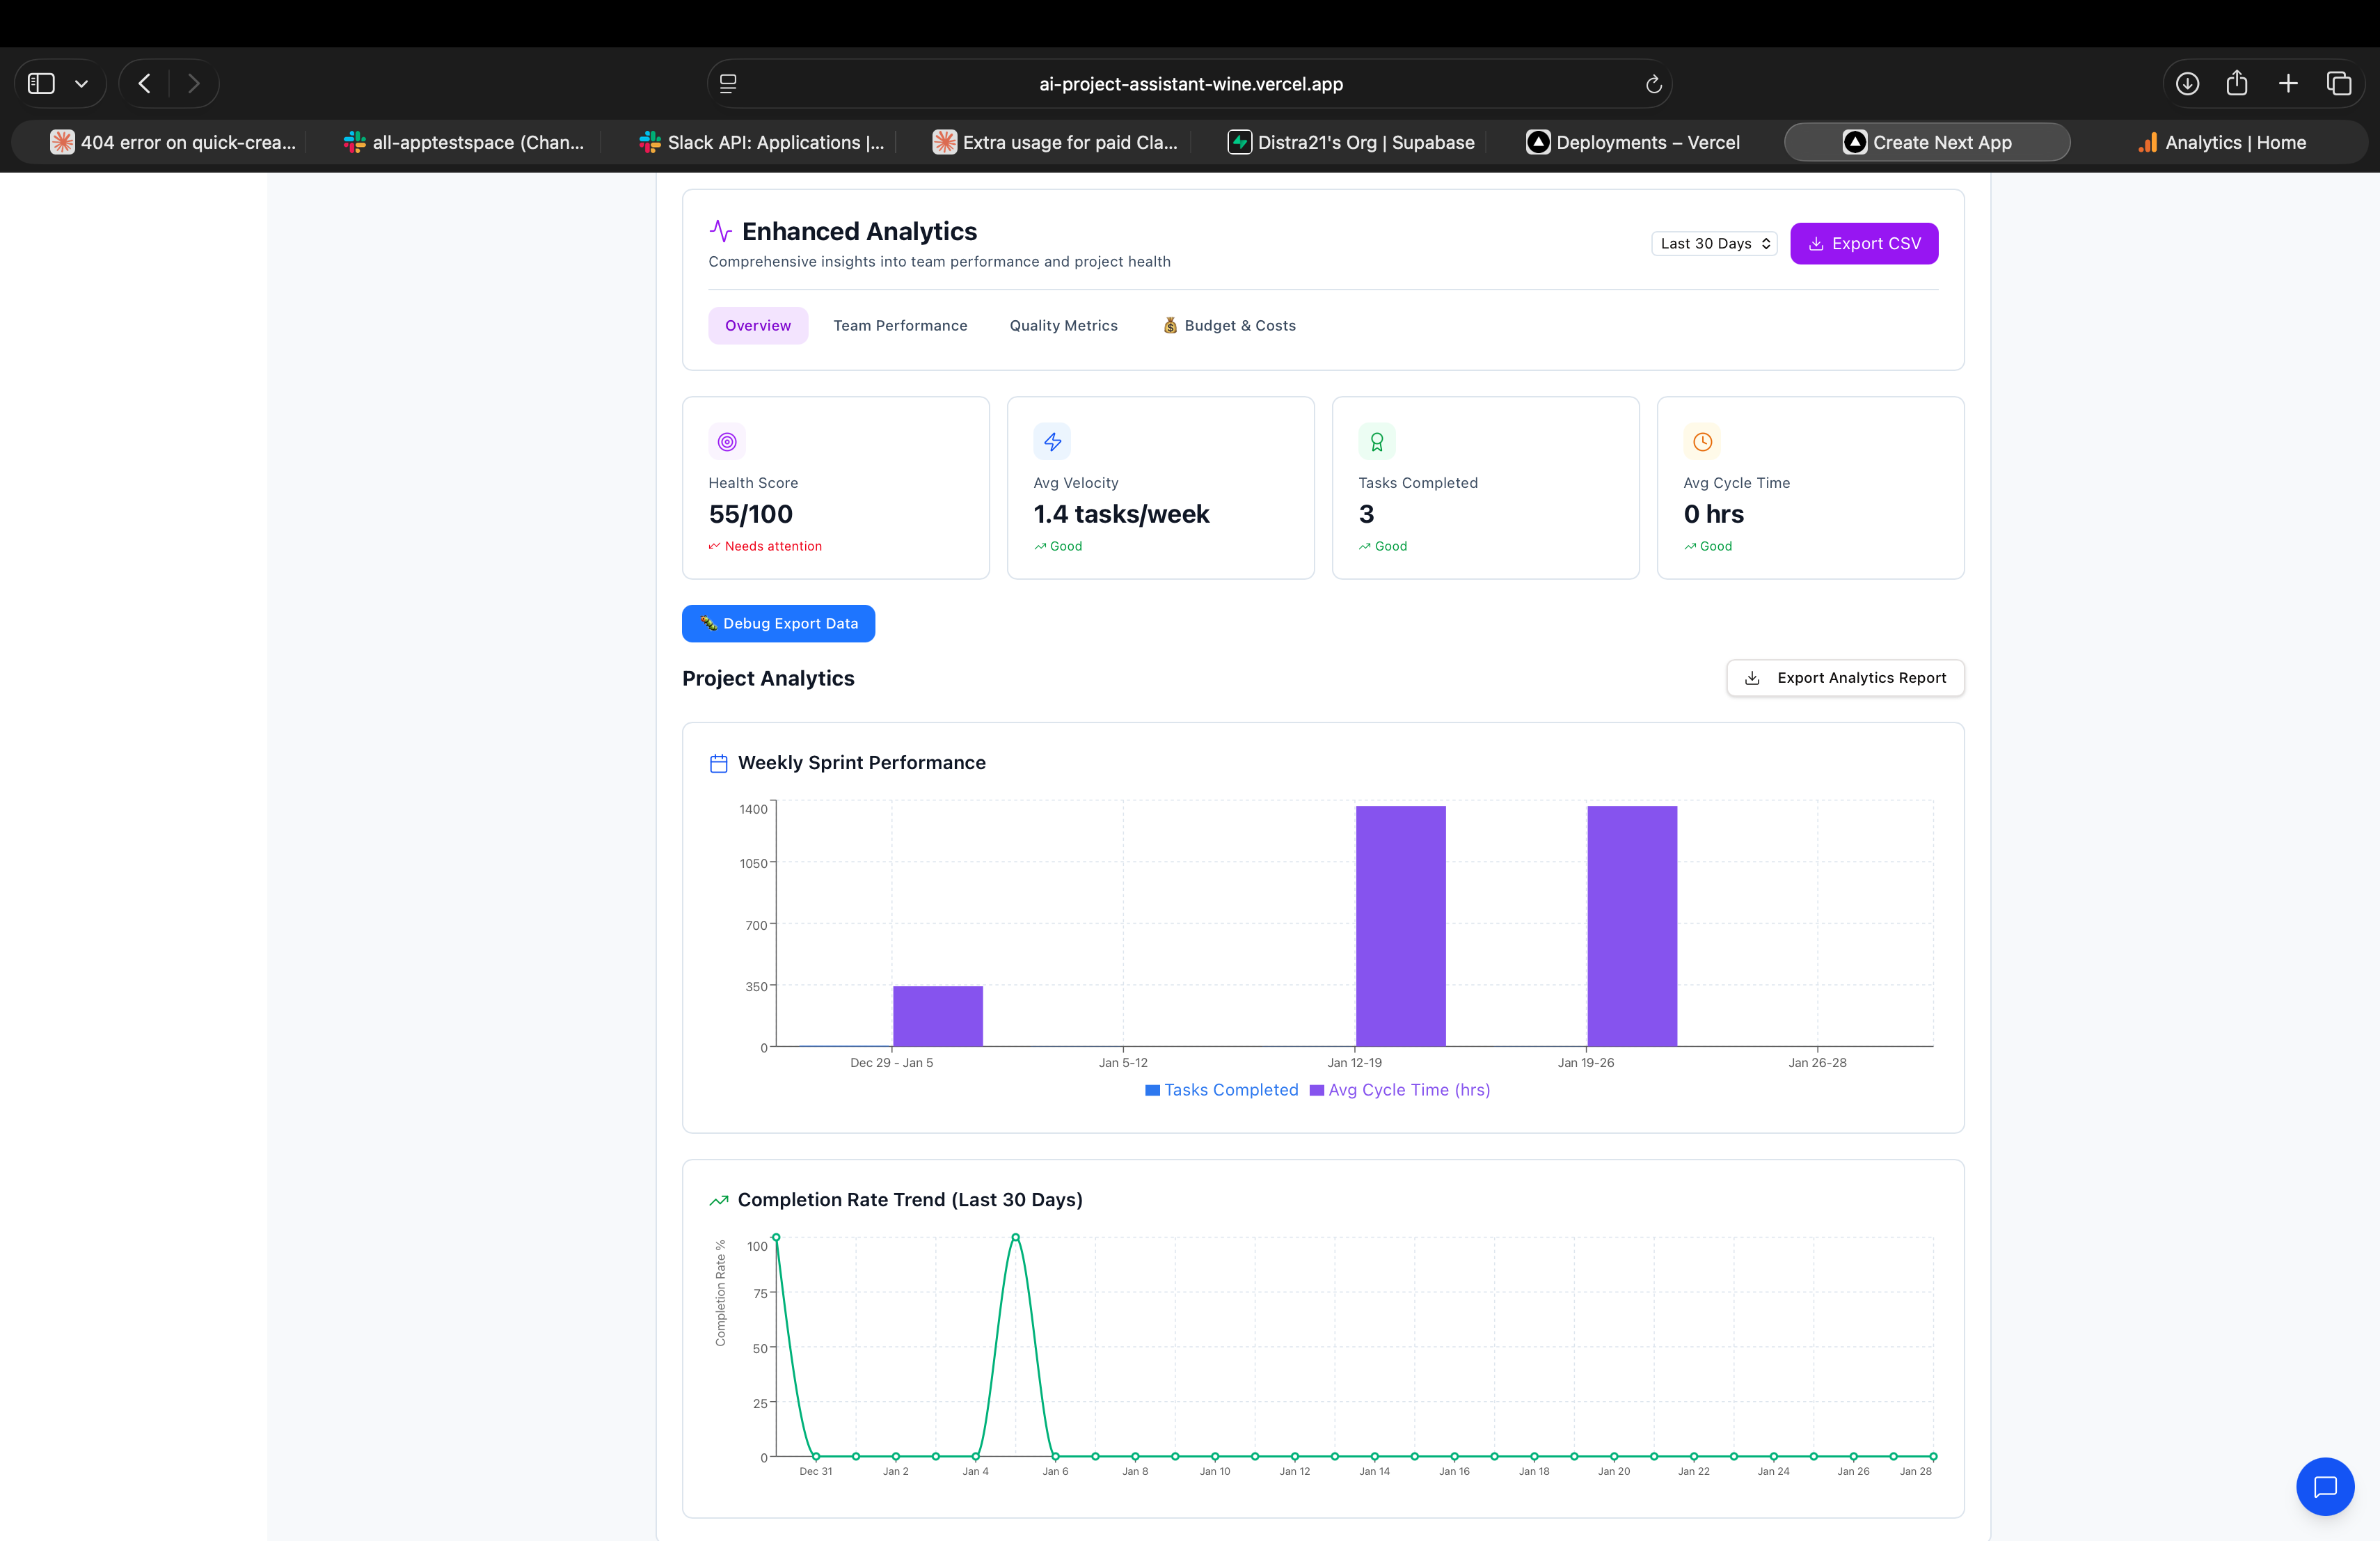Viewport: 2380px width, 1541px height.
Task: Toggle the Tasks Completed legend entry
Action: [1221, 1090]
